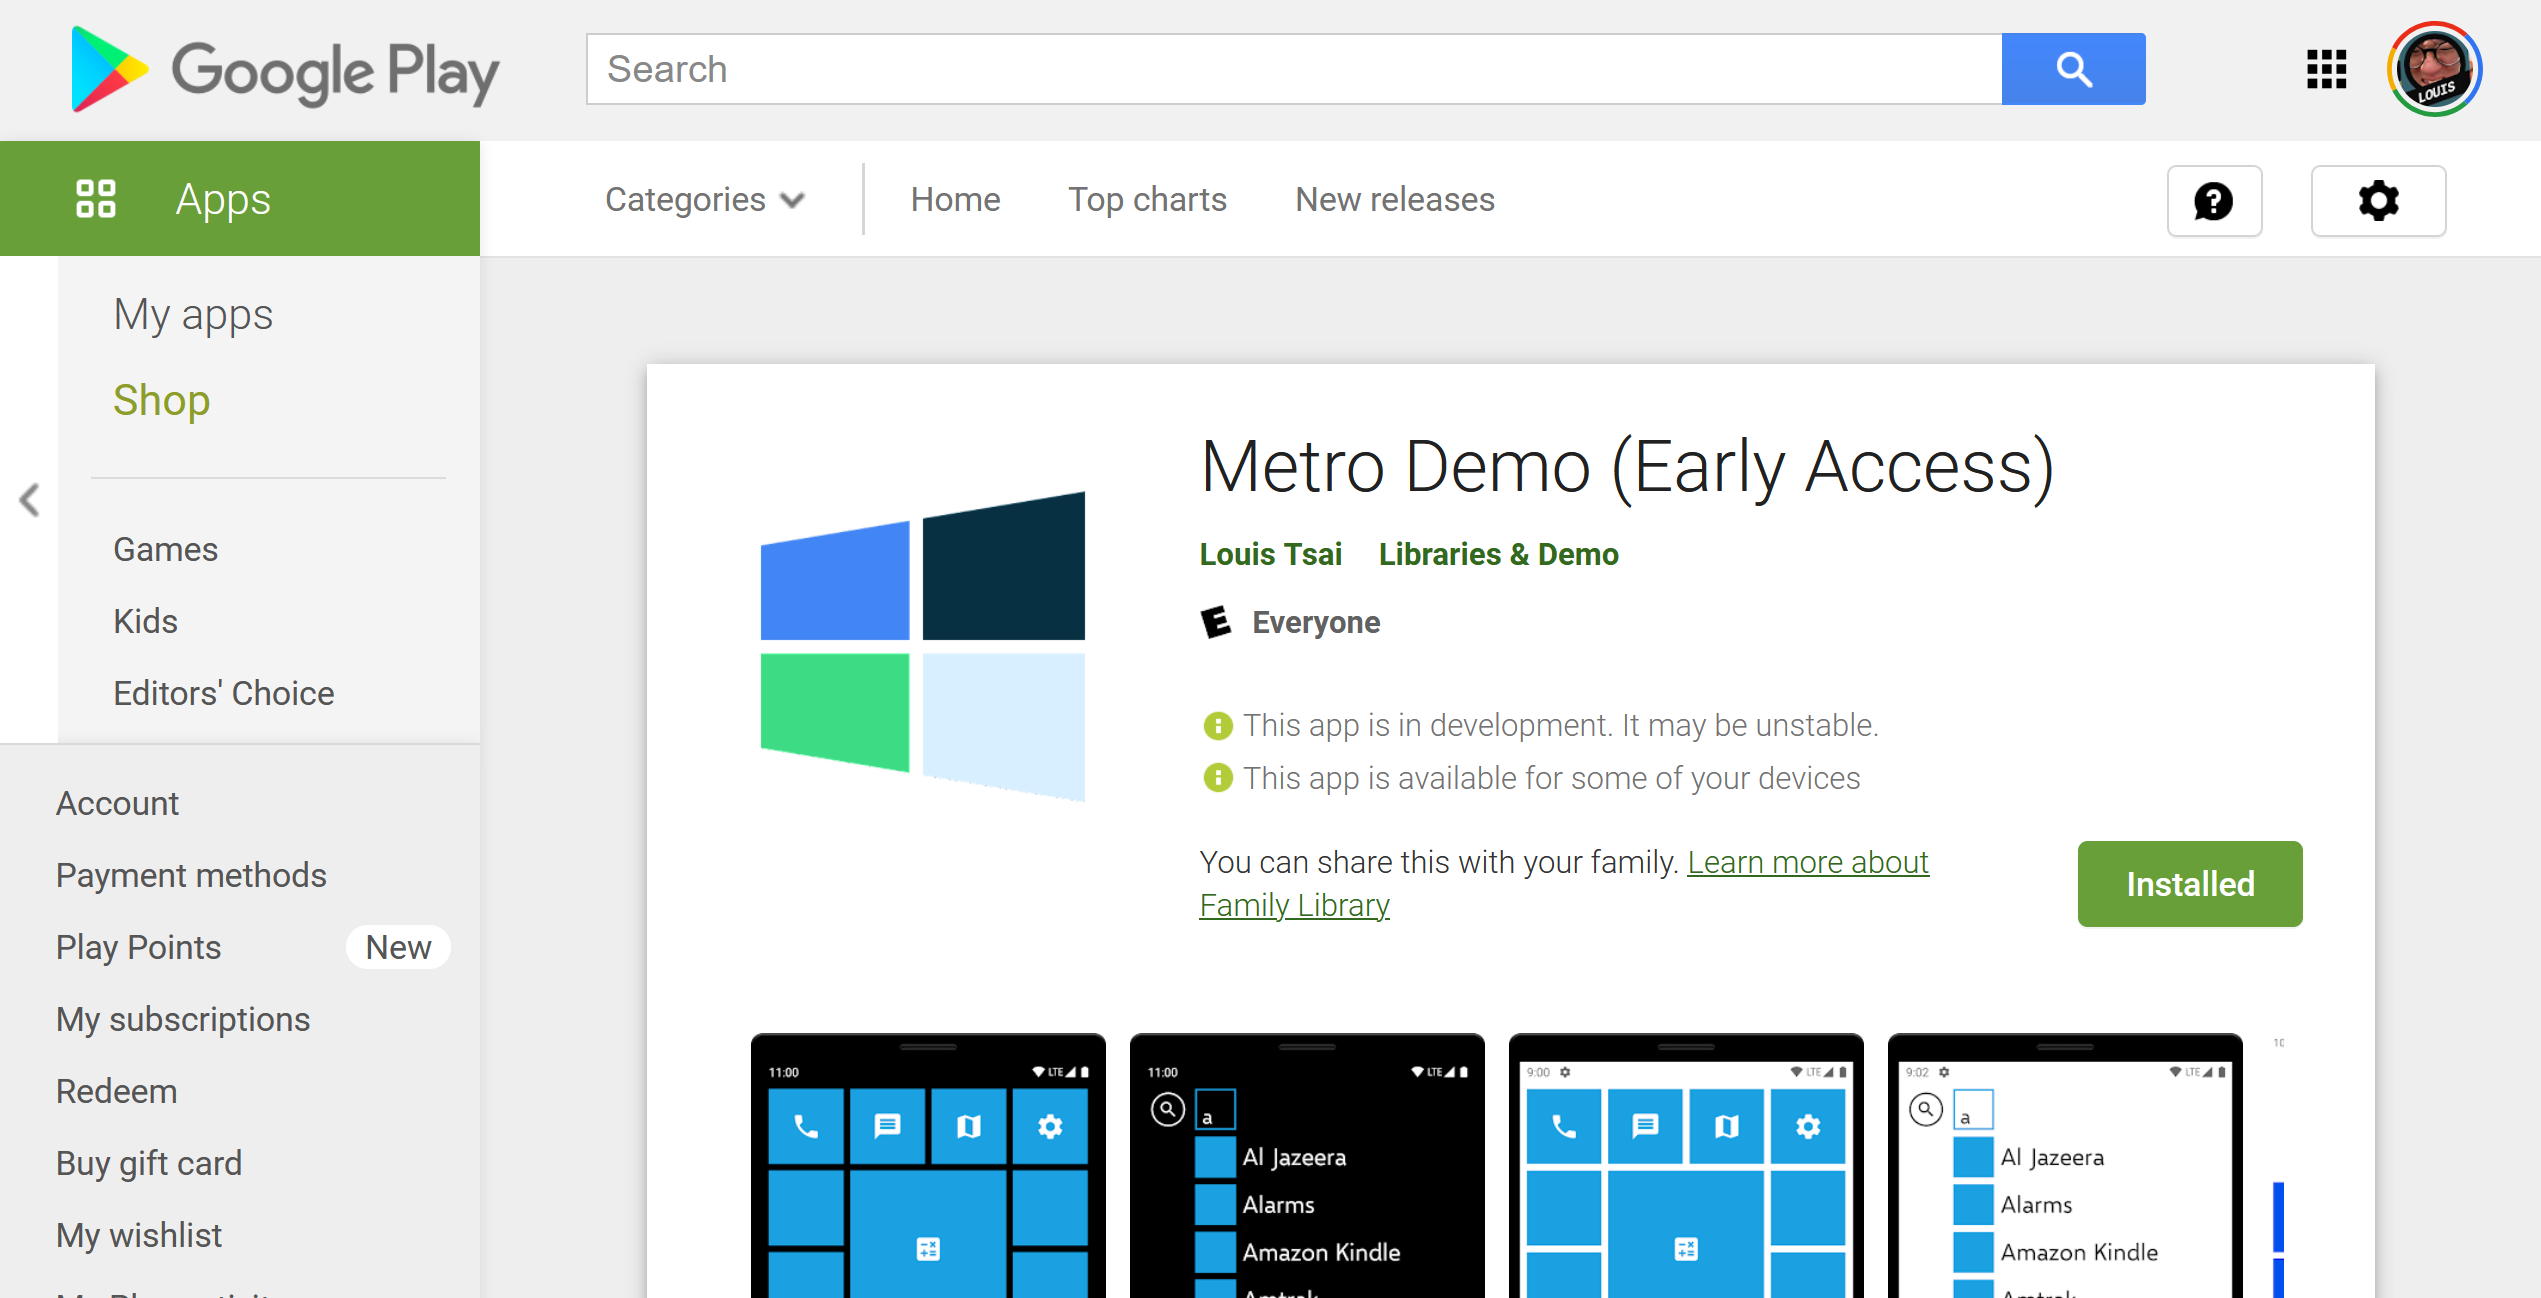Open the New releases tab

click(1395, 200)
